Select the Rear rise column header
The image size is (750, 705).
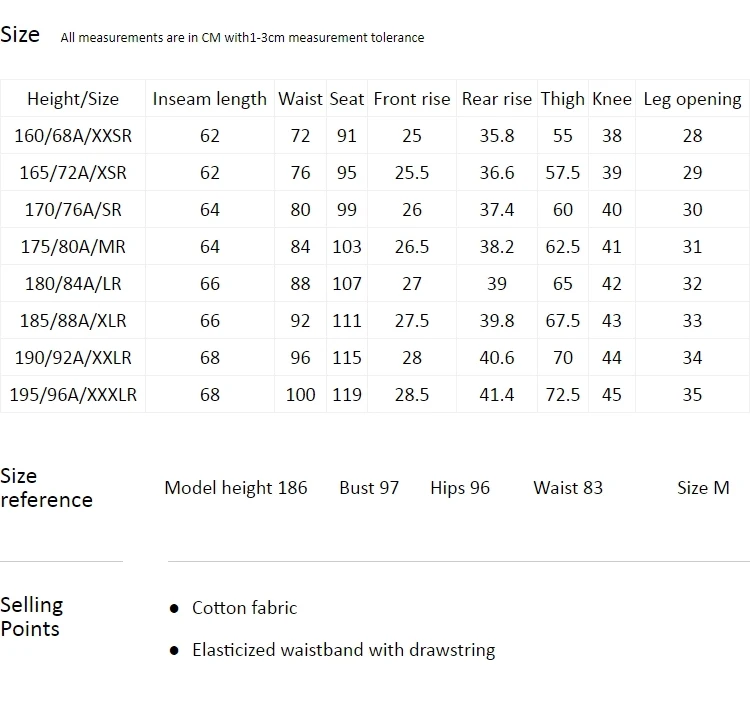496,99
